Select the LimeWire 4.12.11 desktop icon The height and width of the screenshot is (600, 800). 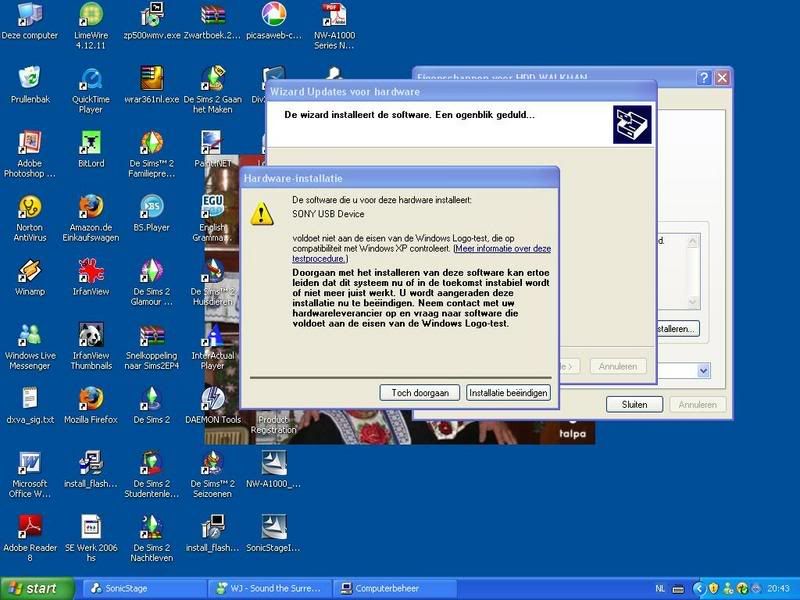(x=91, y=26)
